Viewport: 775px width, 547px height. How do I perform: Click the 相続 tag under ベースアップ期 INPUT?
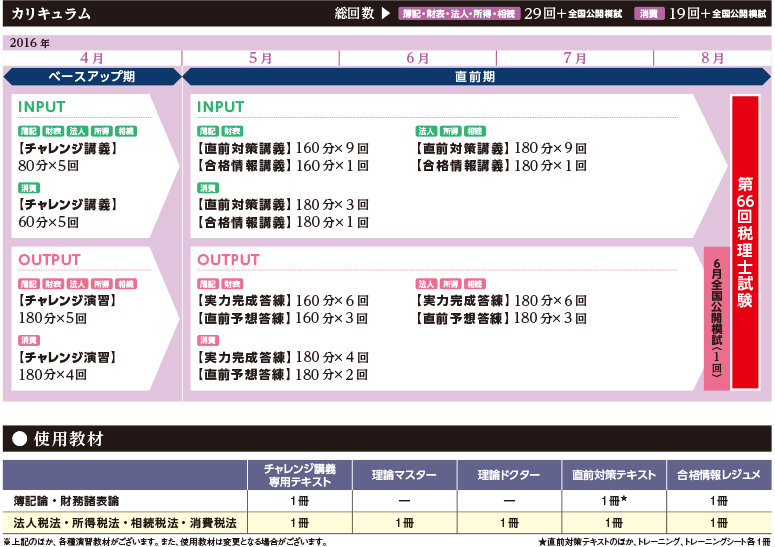click(125, 131)
